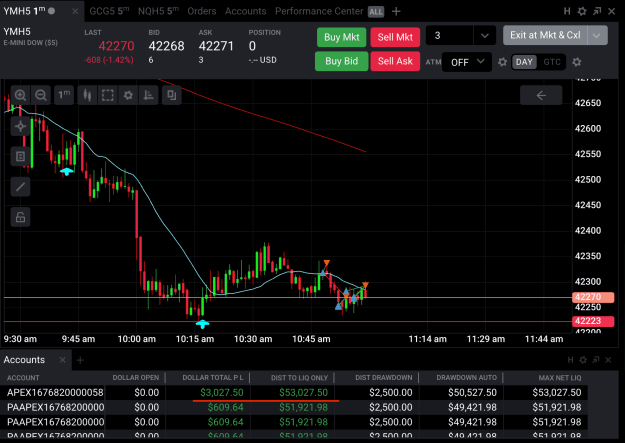Toggle the ALL filter in Performance Center

click(x=375, y=12)
